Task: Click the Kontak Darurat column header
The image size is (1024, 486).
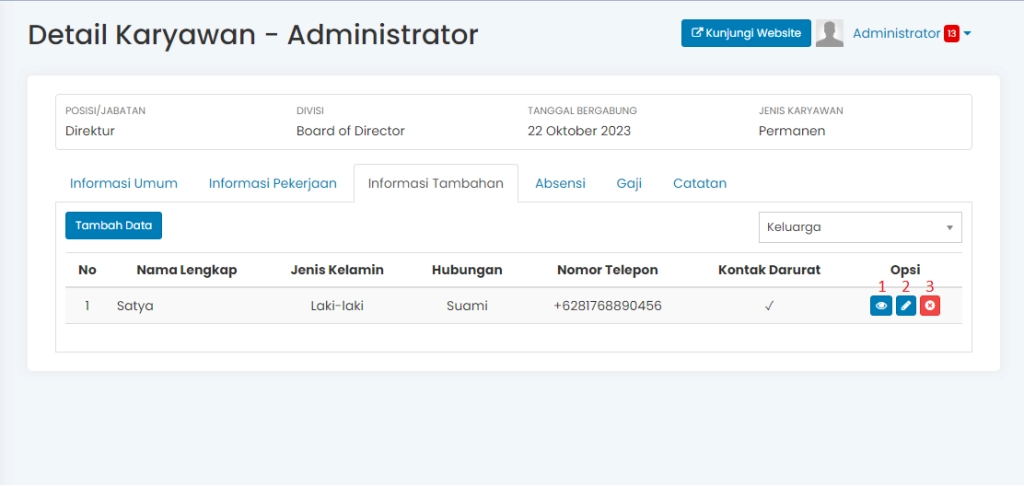Action: tap(769, 270)
